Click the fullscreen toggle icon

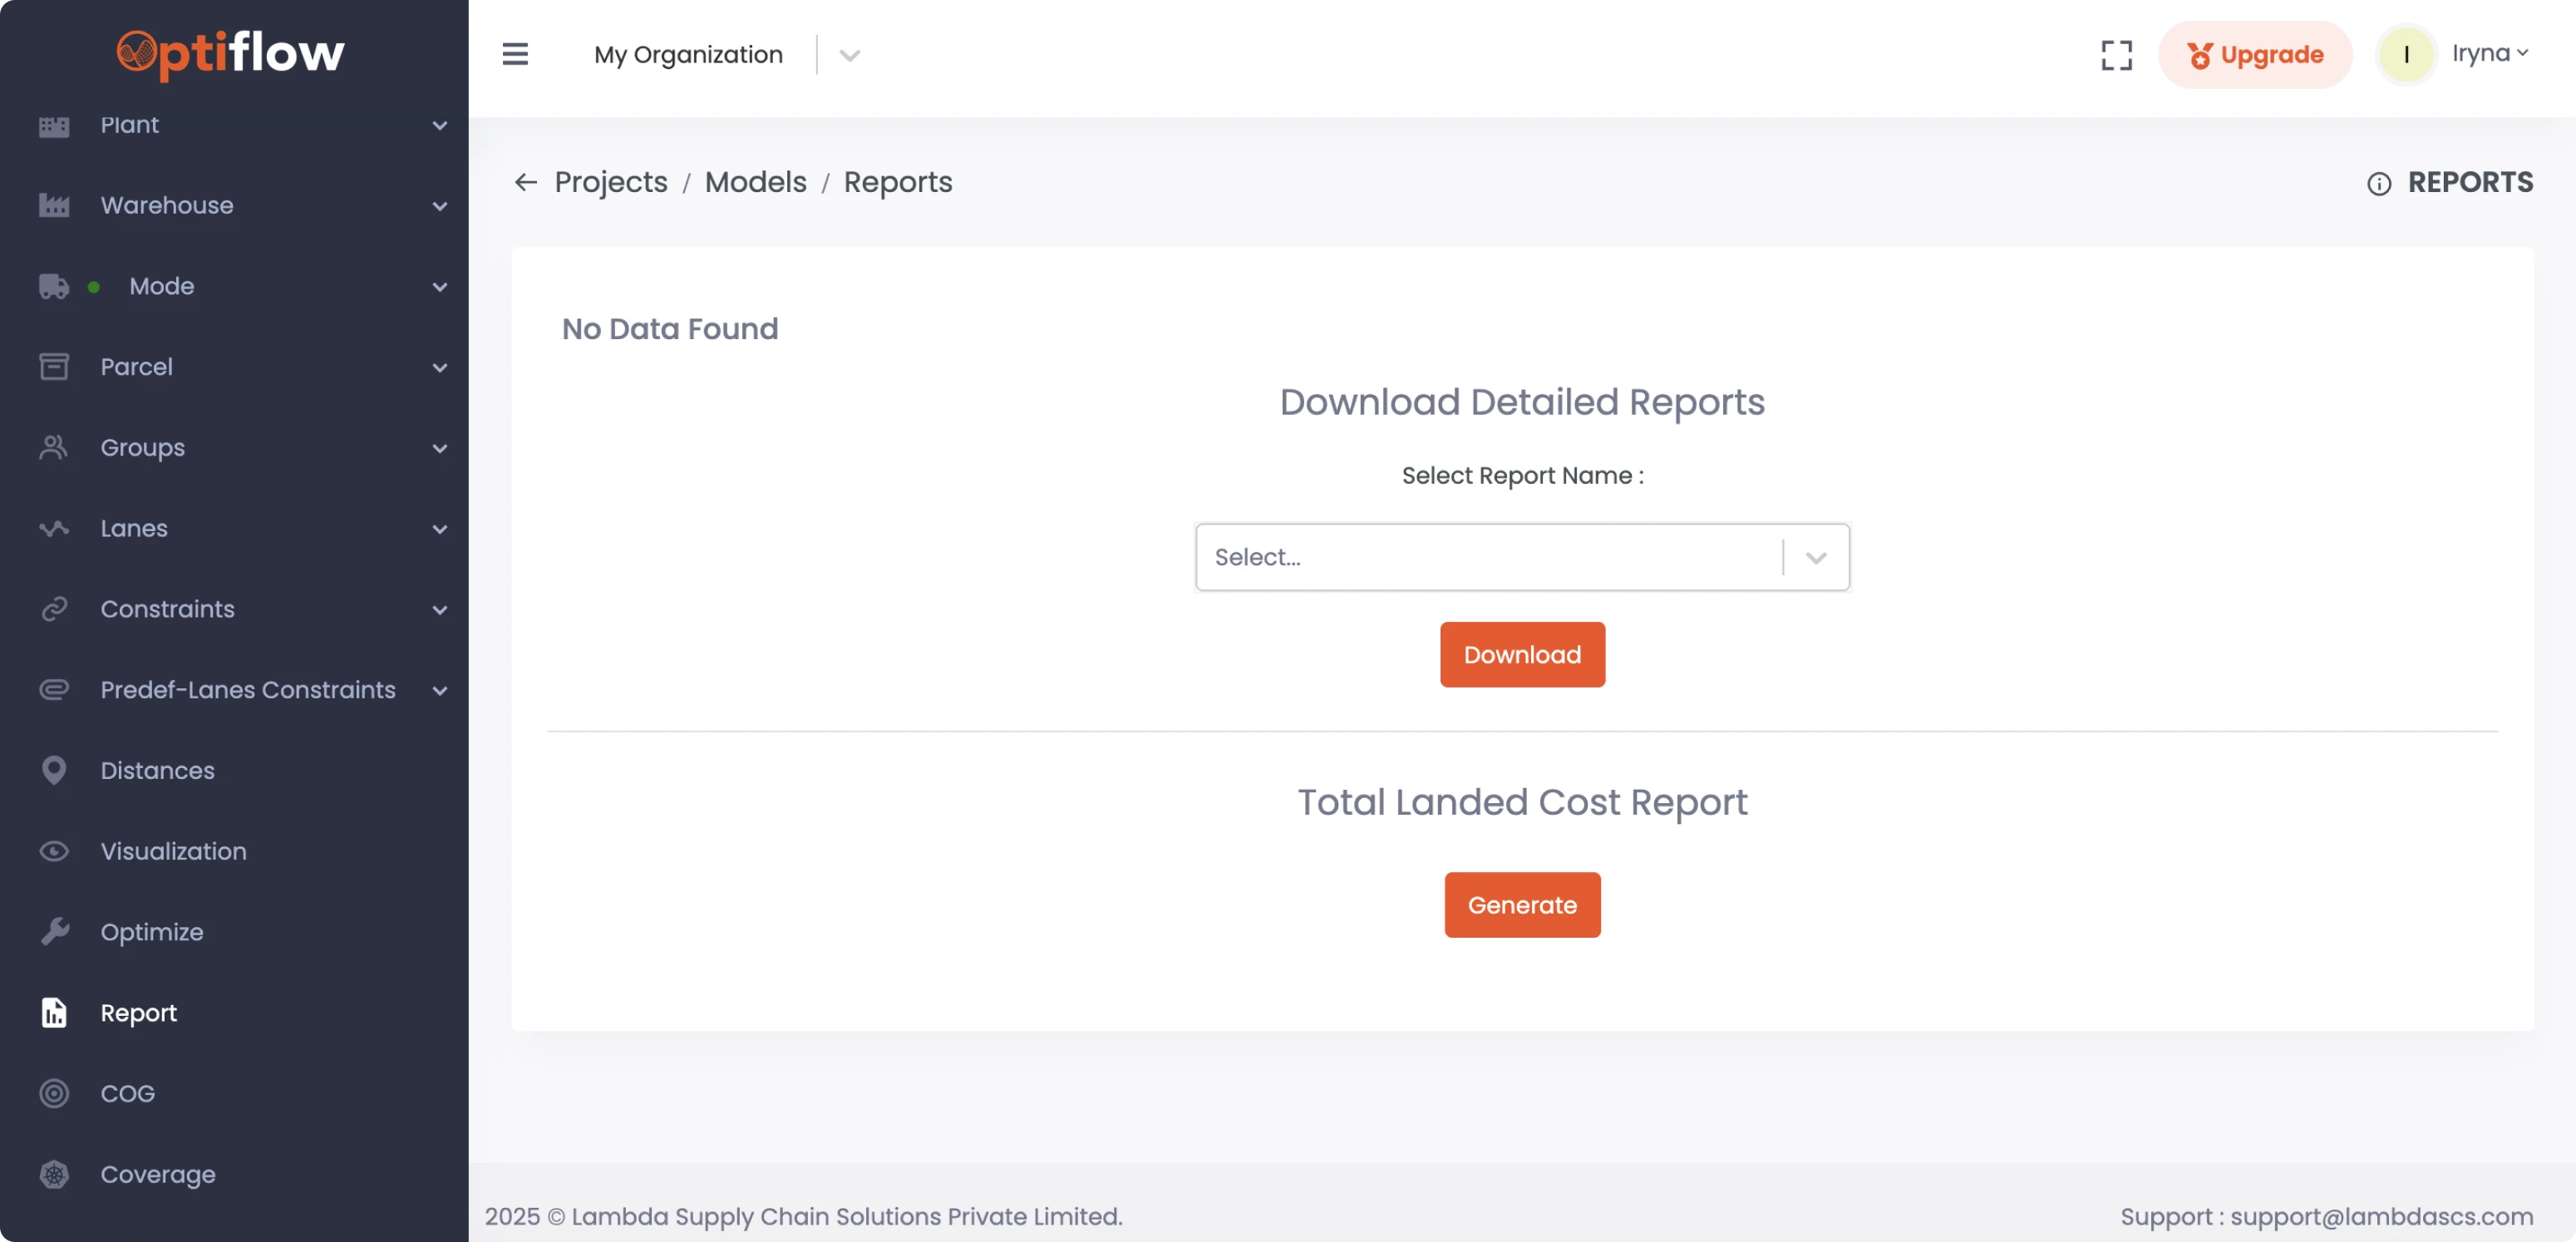(2116, 55)
